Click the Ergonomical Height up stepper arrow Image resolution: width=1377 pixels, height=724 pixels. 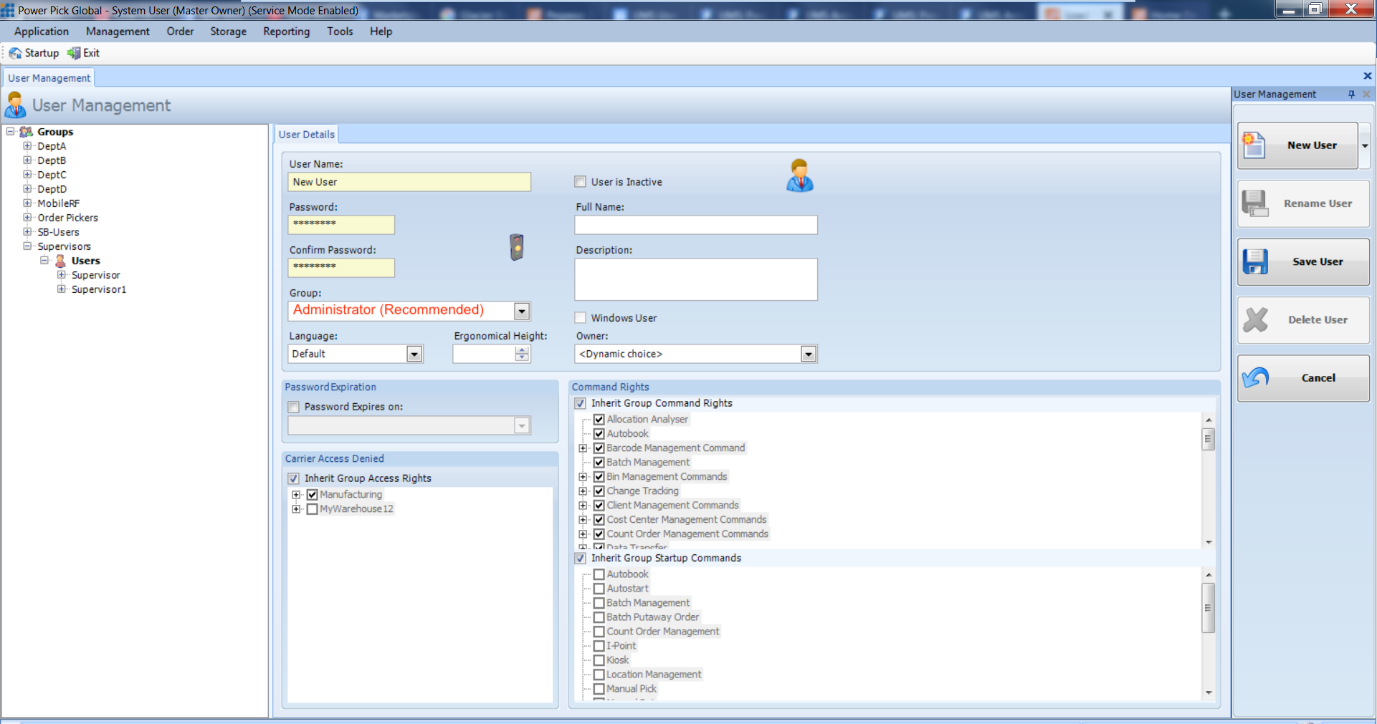(x=521, y=348)
